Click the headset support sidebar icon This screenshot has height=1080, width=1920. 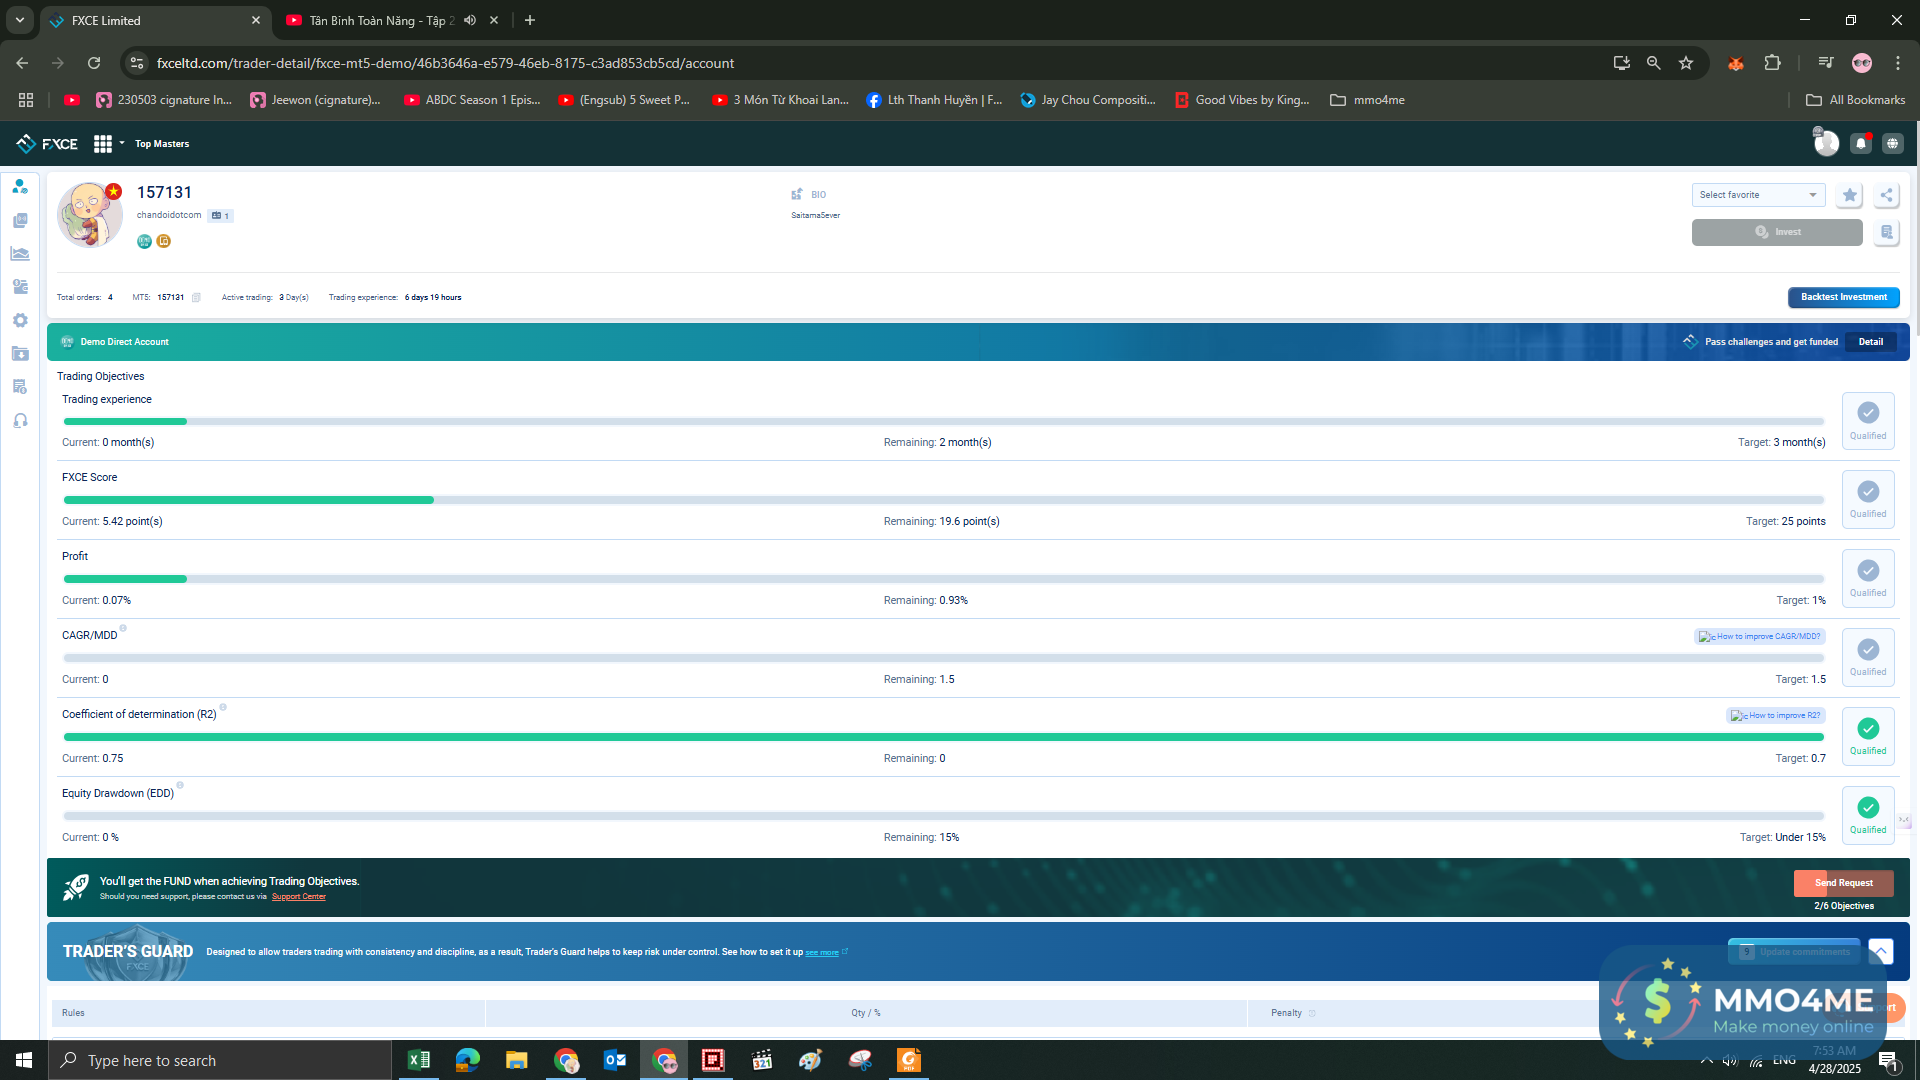[20, 421]
